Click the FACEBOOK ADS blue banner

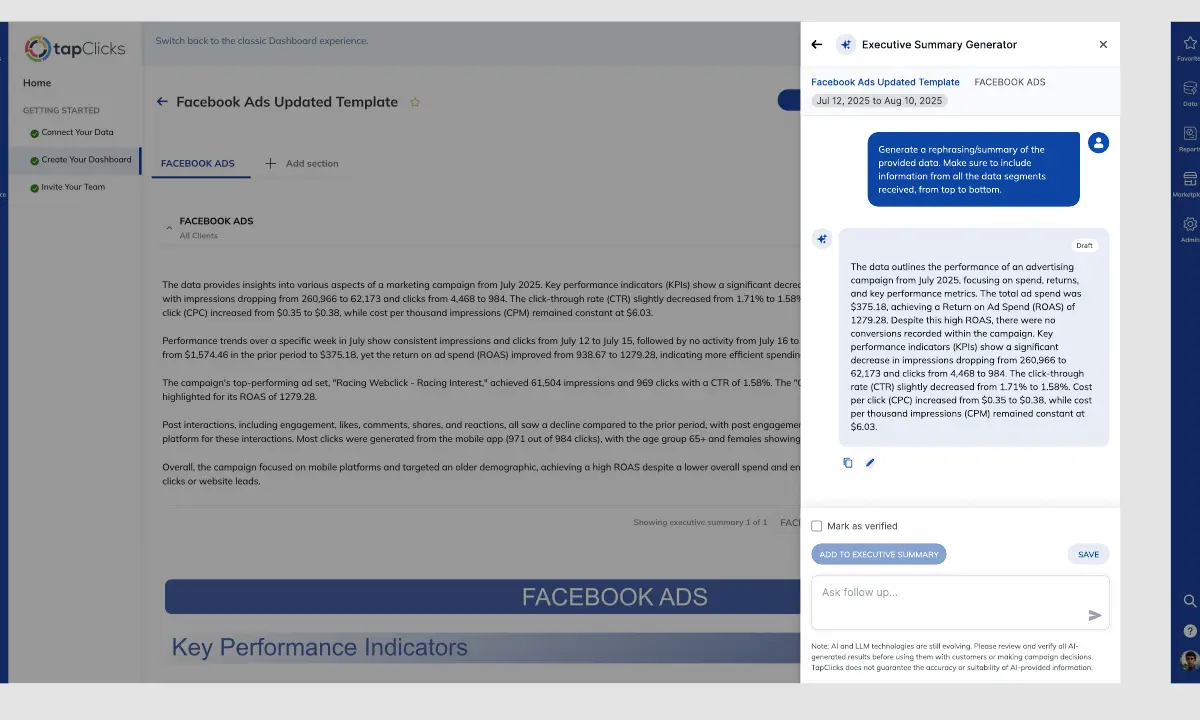483,597
